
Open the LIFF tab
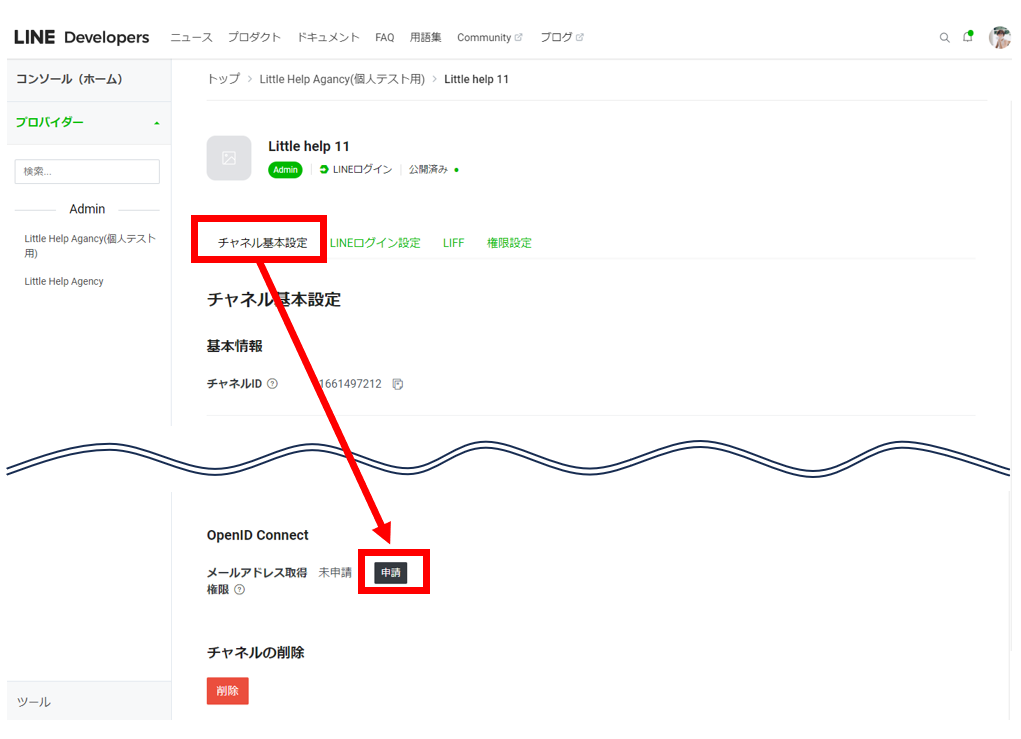click(454, 243)
